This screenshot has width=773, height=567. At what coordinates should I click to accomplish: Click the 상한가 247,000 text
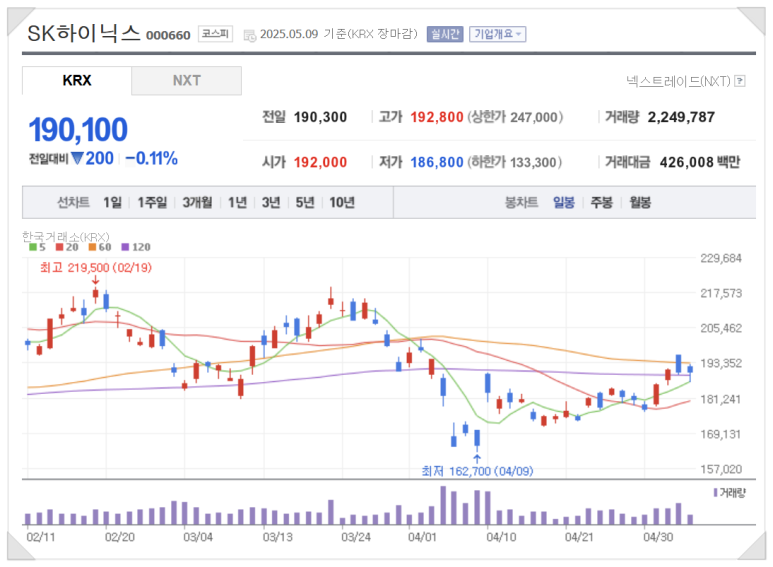tap(515, 117)
